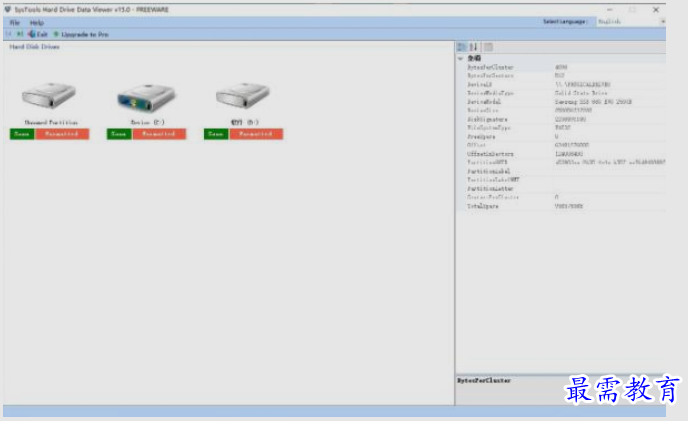This screenshot has height=421, width=688.
Task: Select the OffsetInSectors property row
Action: pyautogui.click(x=561, y=154)
